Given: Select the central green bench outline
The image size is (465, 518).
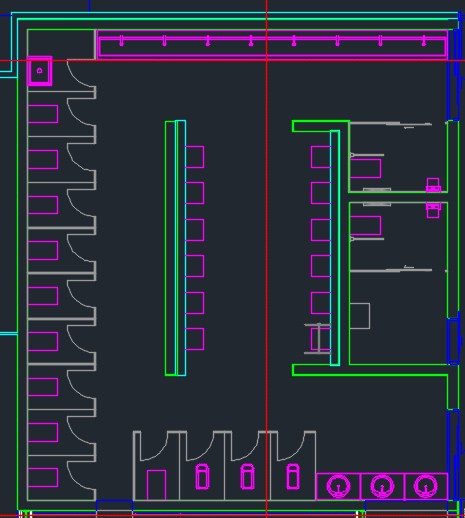Looking at the screenshot, I should [170, 248].
